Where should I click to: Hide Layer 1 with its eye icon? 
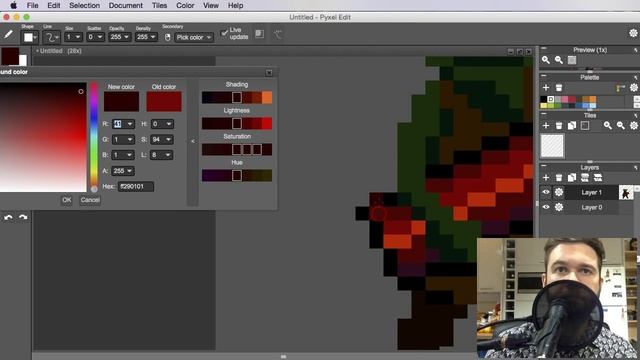[546, 192]
